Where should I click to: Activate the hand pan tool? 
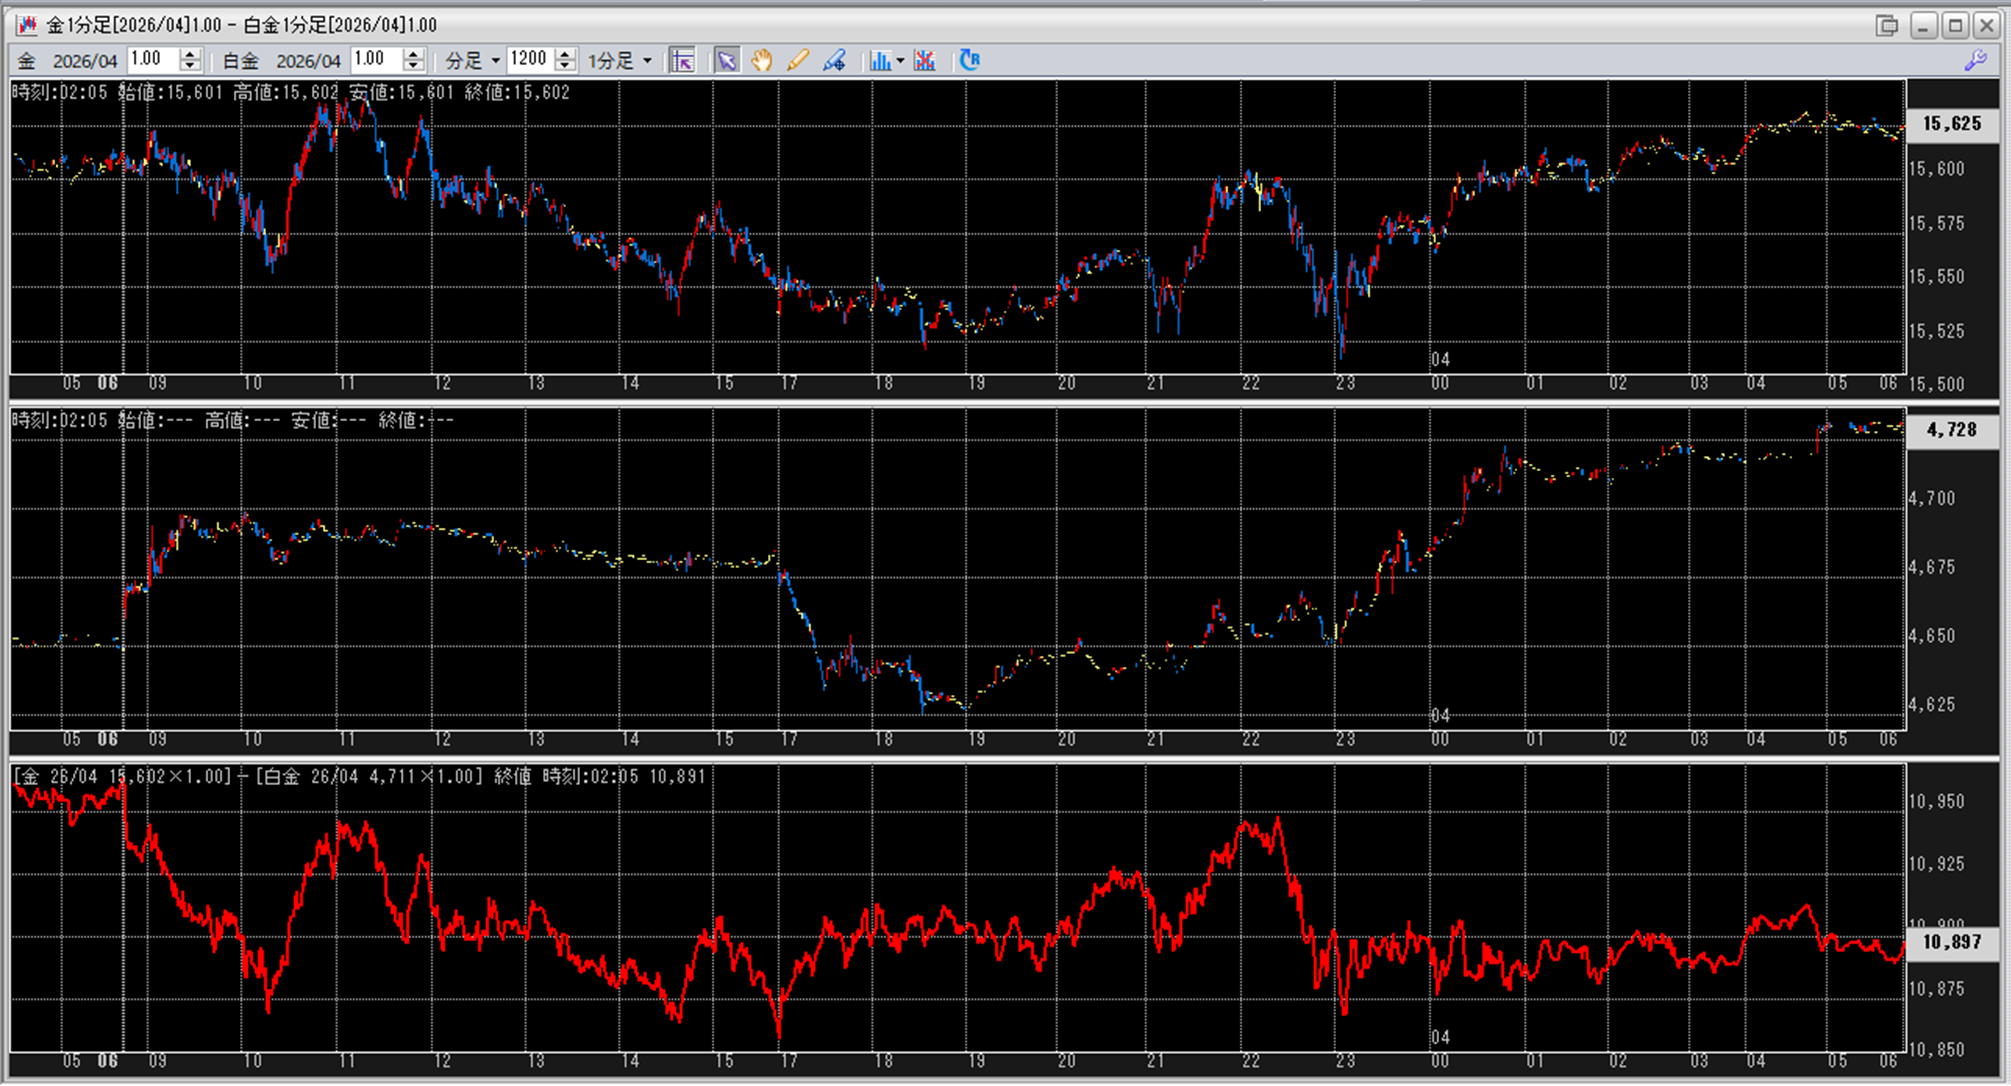pyautogui.click(x=762, y=61)
